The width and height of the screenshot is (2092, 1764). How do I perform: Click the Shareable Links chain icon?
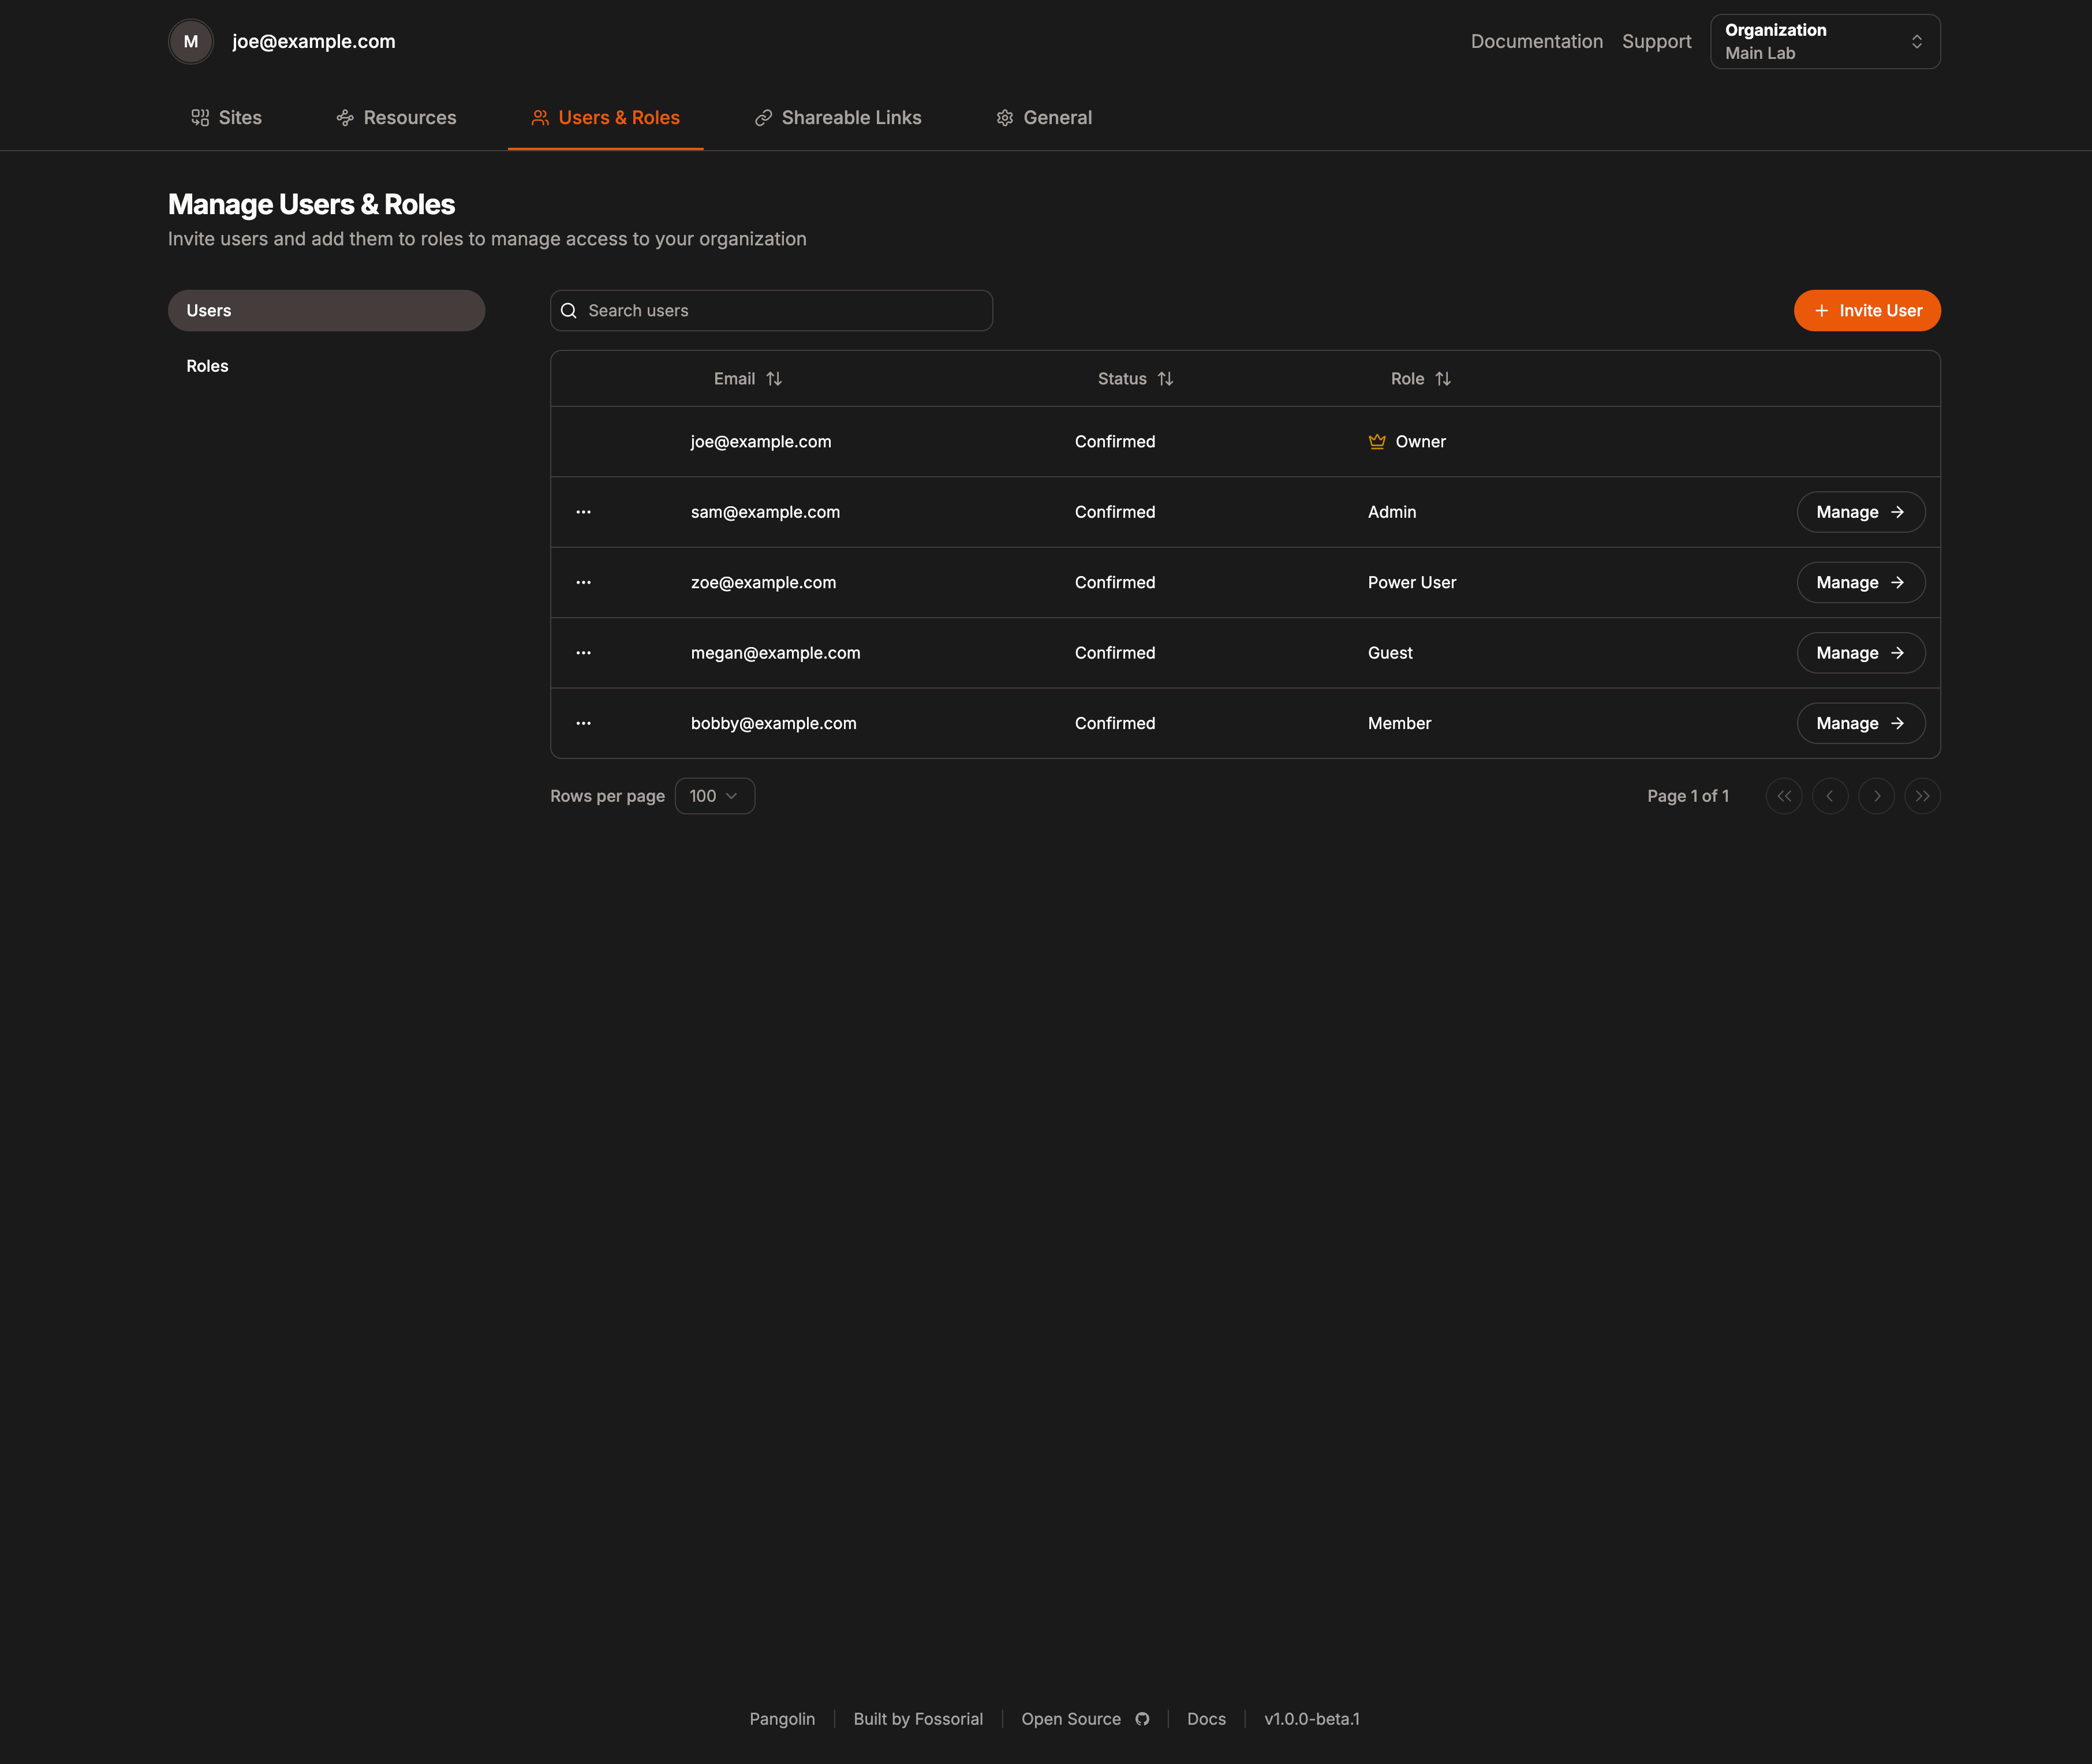763,117
